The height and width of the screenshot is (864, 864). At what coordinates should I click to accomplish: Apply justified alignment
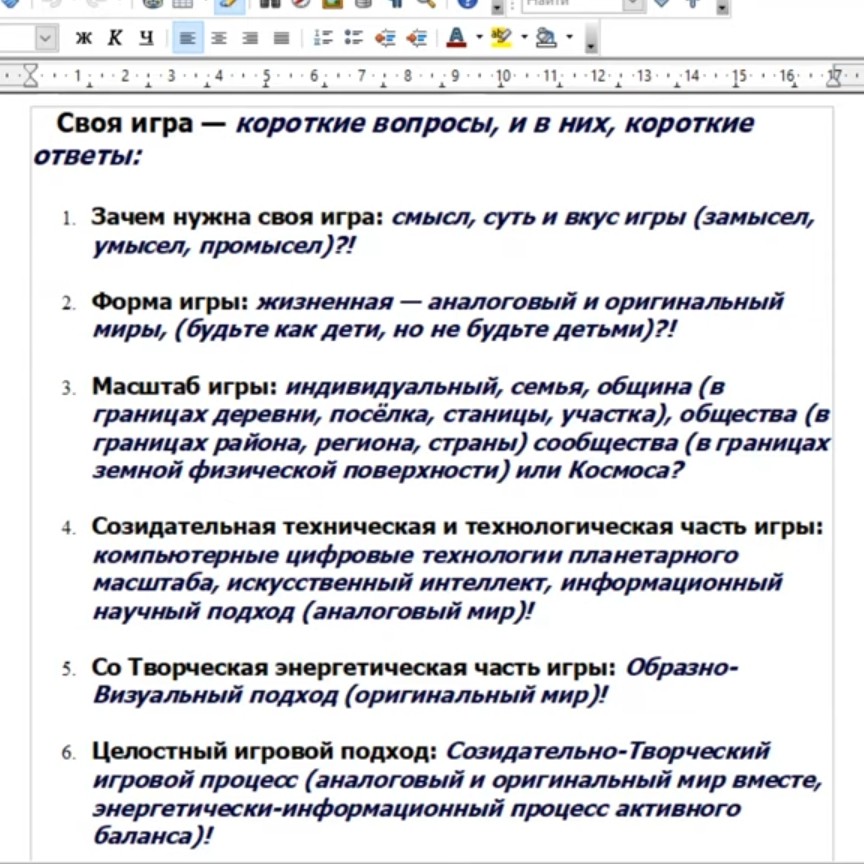point(282,37)
